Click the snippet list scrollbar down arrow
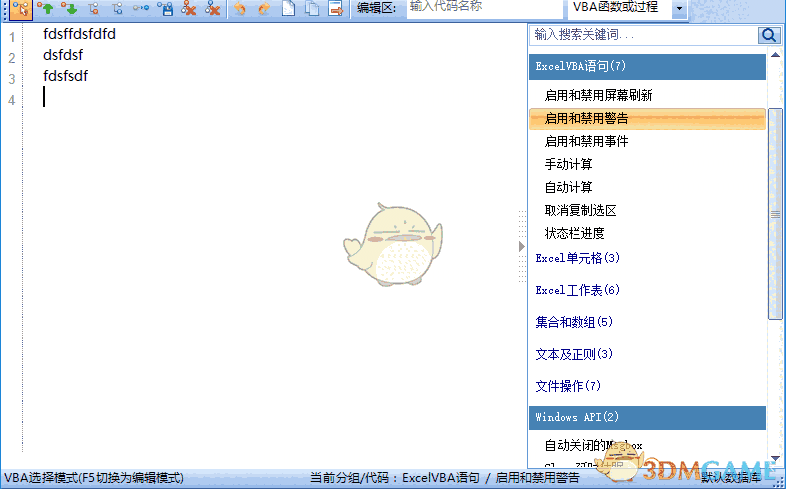The width and height of the screenshot is (787, 489). tap(775, 459)
